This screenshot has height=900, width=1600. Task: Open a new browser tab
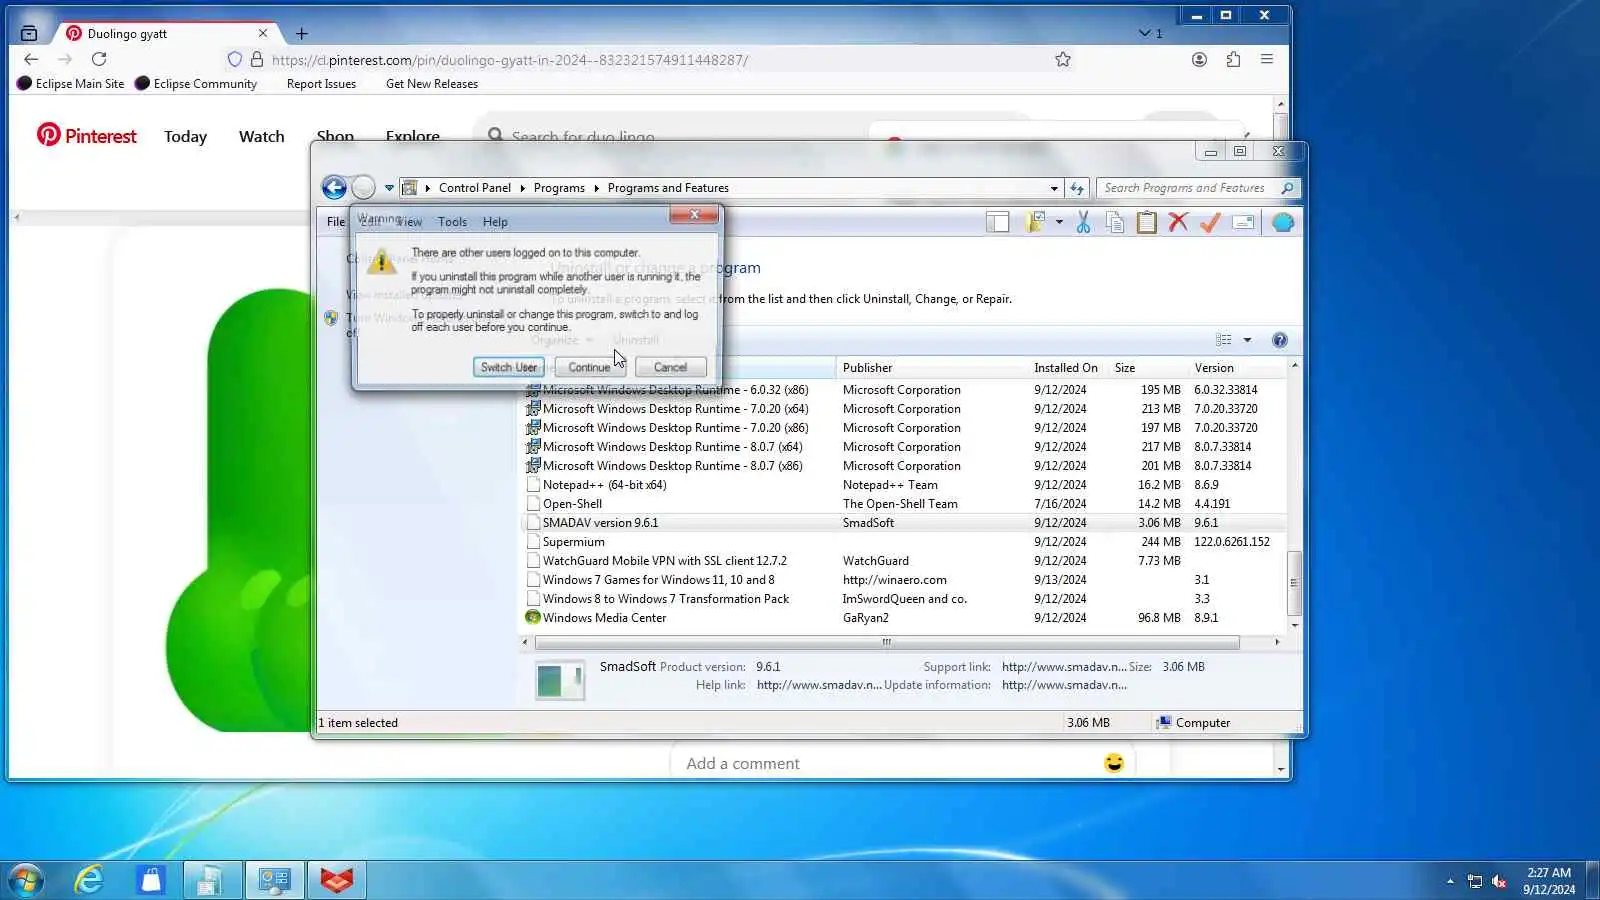[302, 33]
